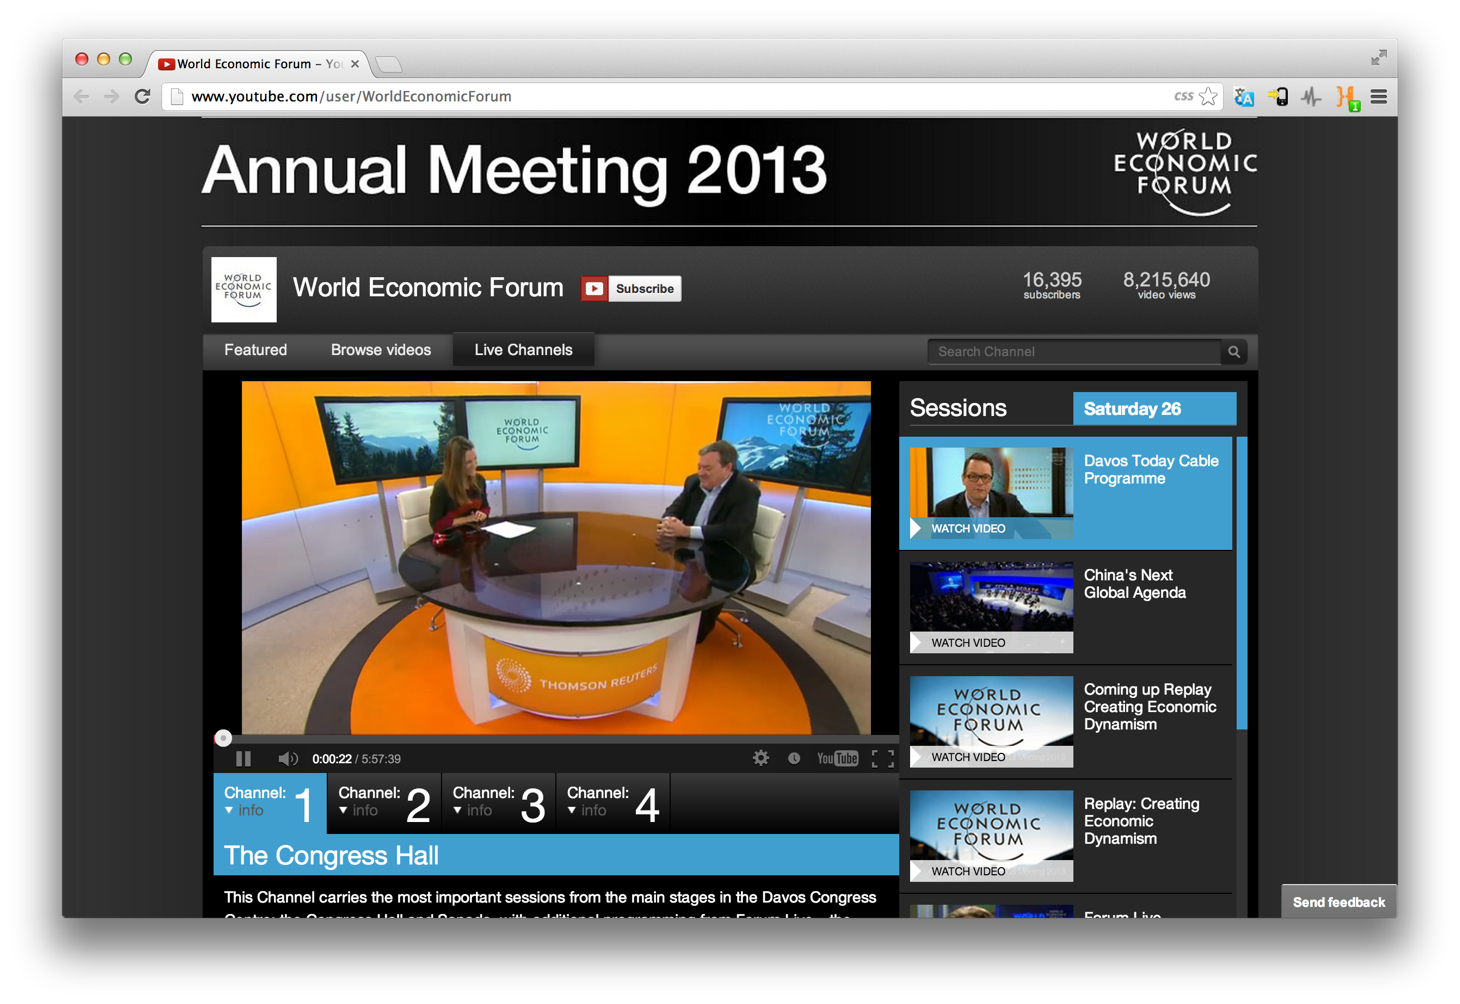Bookmark the page with the star icon
Image resolution: width=1460 pixels, height=1004 pixels.
[1209, 96]
